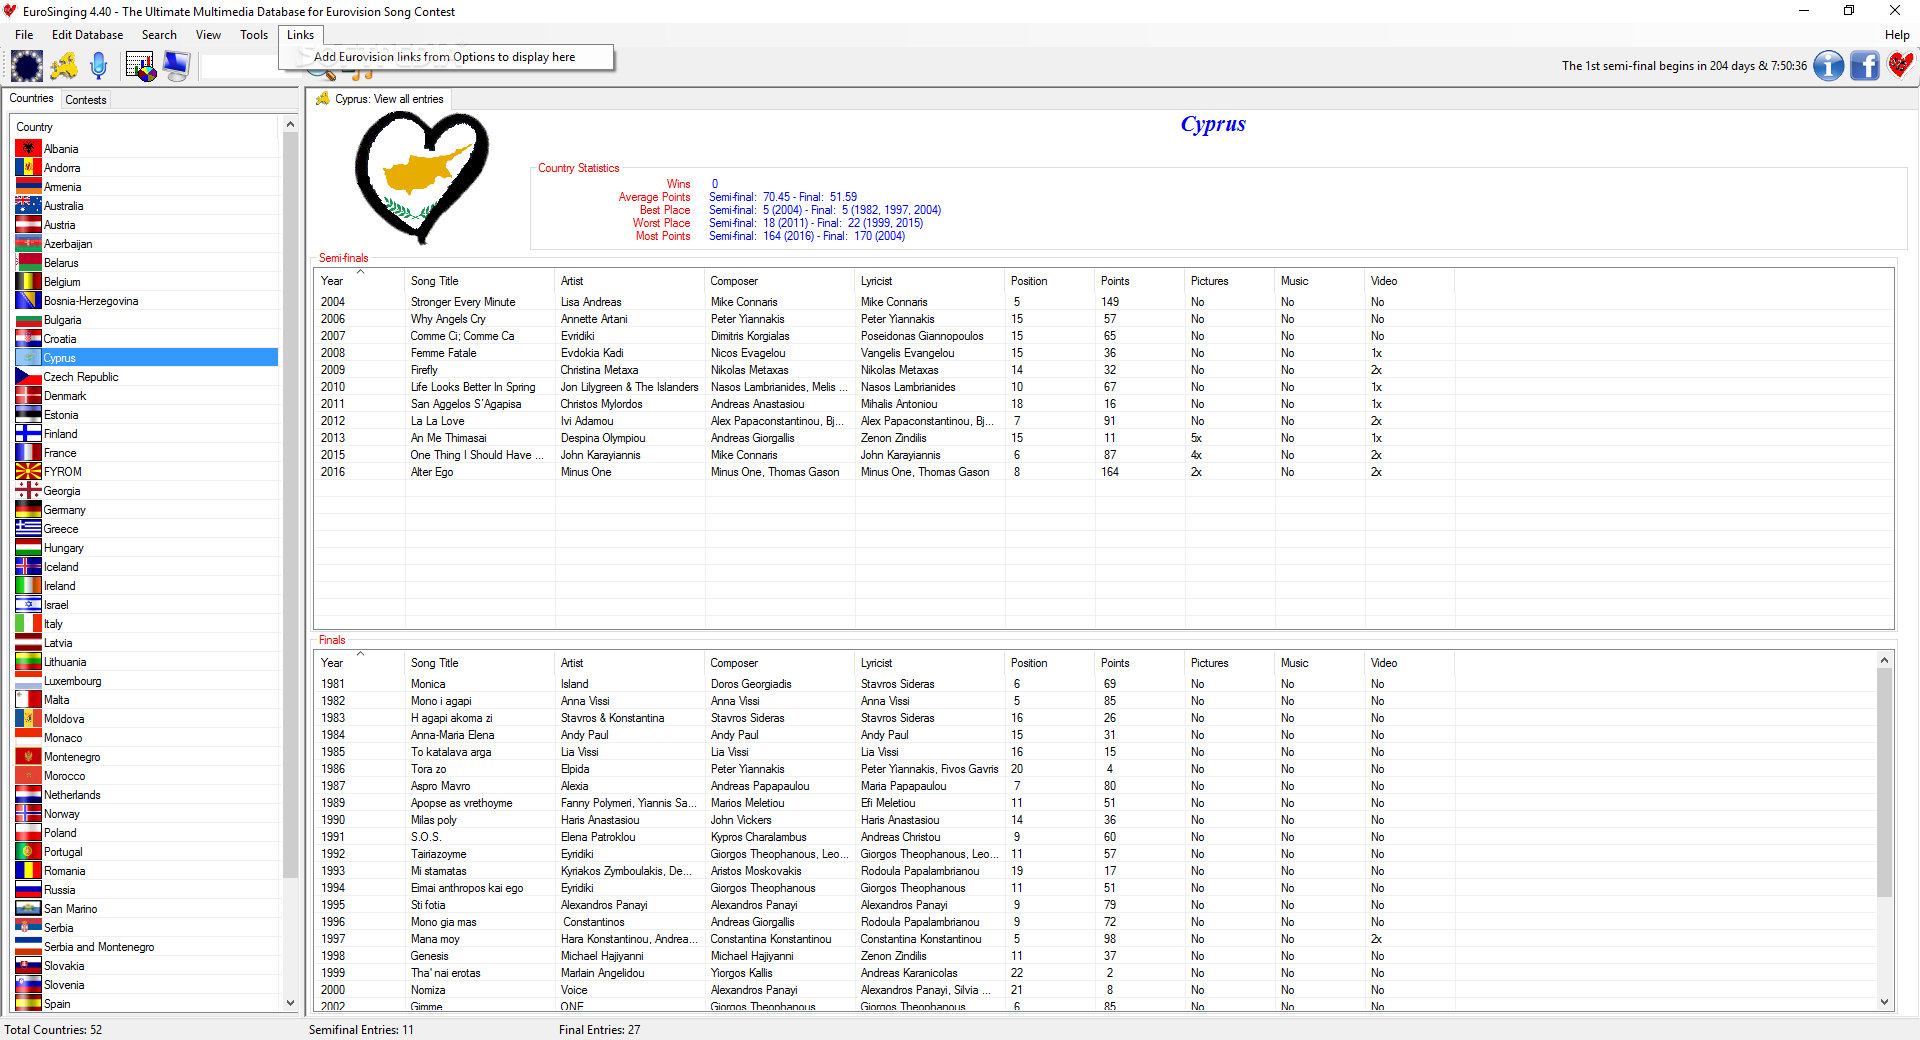Select the 2012 La La Love entry
This screenshot has width=1920, height=1040.
coord(1104,421)
